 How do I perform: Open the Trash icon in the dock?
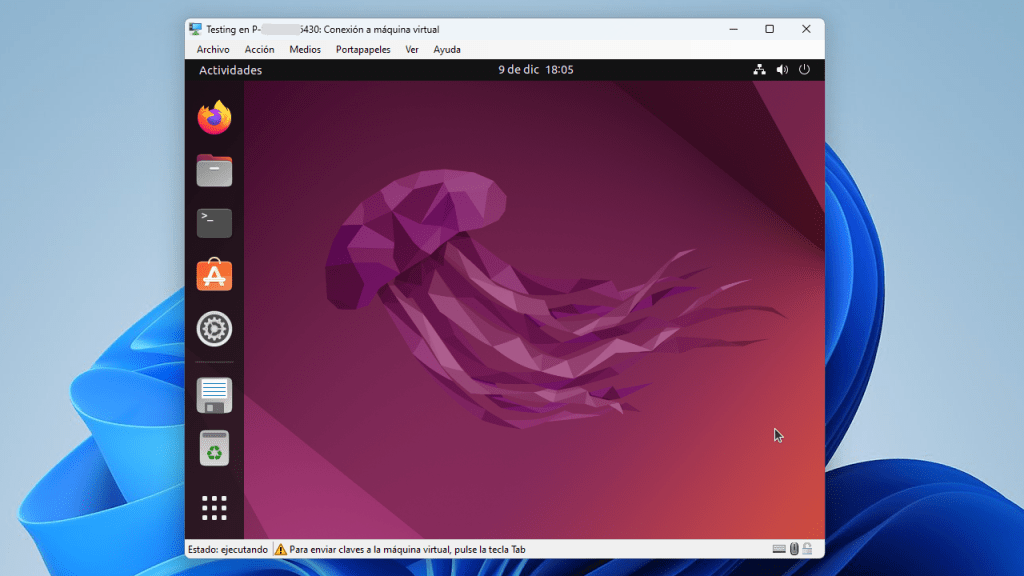click(x=214, y=448)
